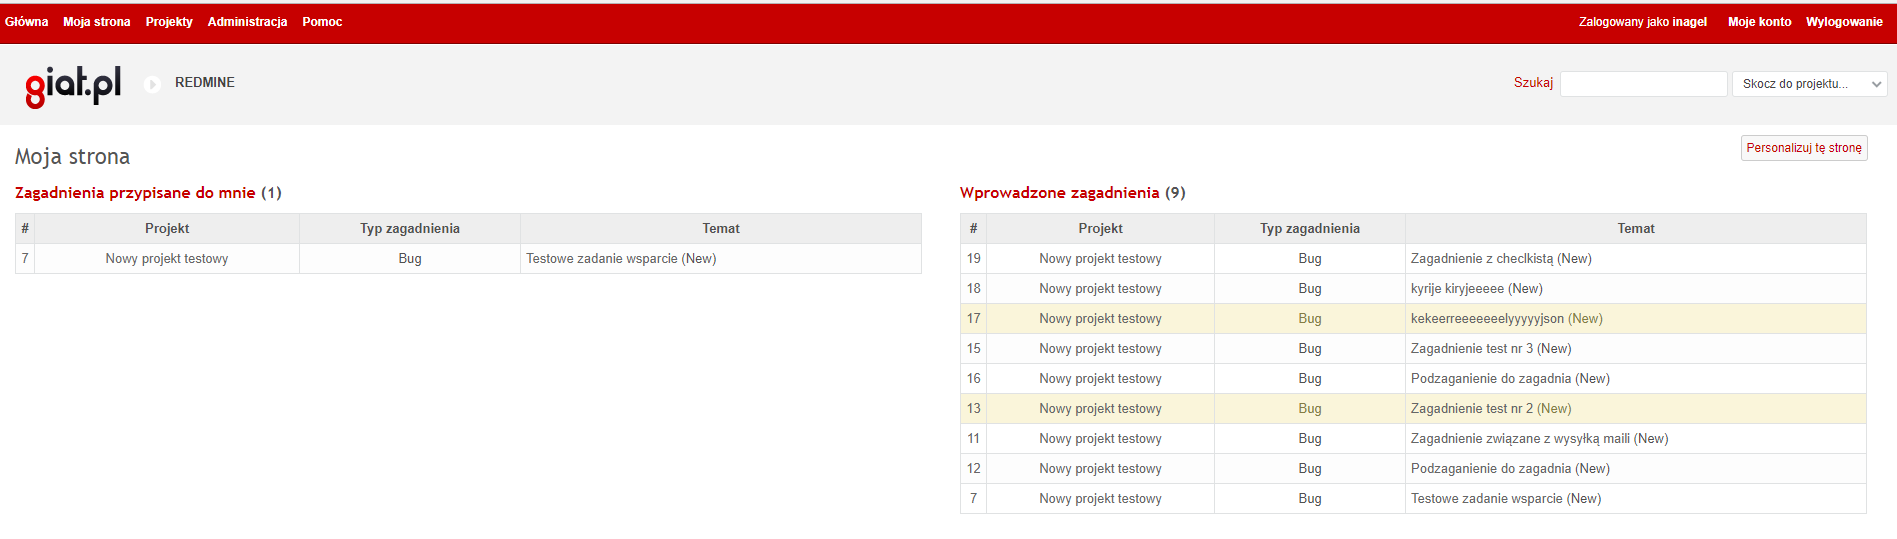Open issue number 15
The height and width of the screenshot is (539, 1897).
[973, 349]
